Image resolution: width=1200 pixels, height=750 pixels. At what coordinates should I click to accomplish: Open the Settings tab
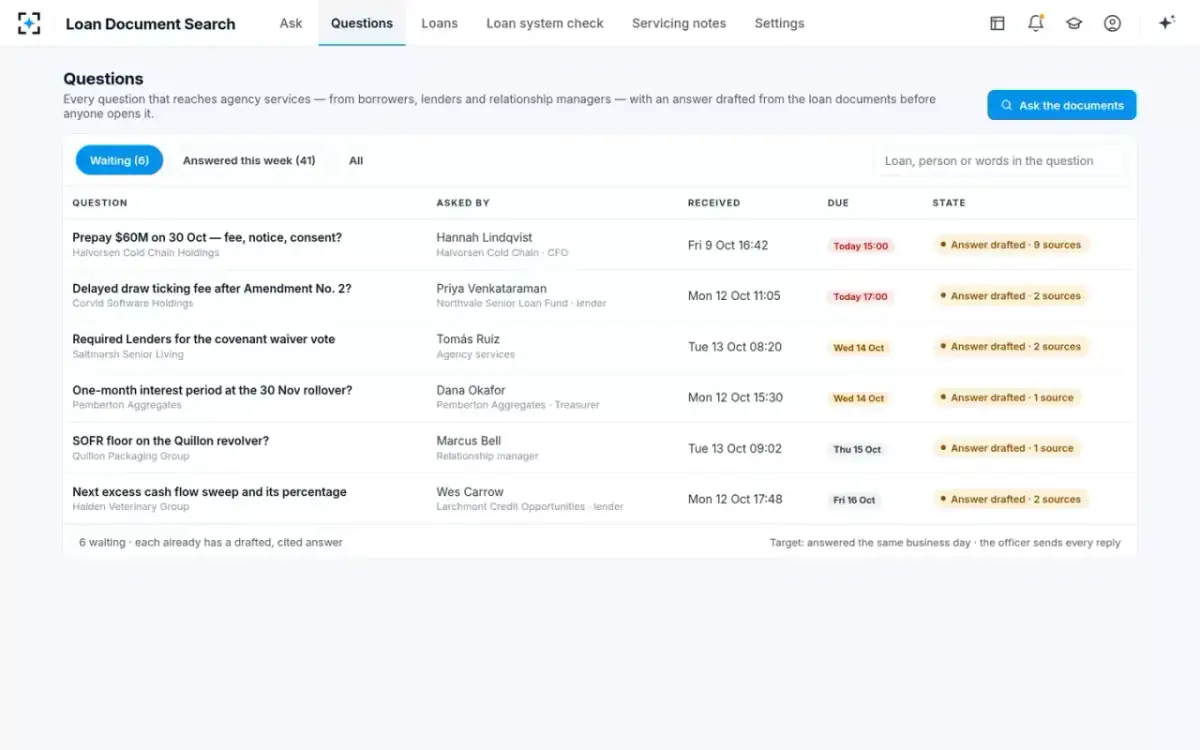click(x=779, y=23)
